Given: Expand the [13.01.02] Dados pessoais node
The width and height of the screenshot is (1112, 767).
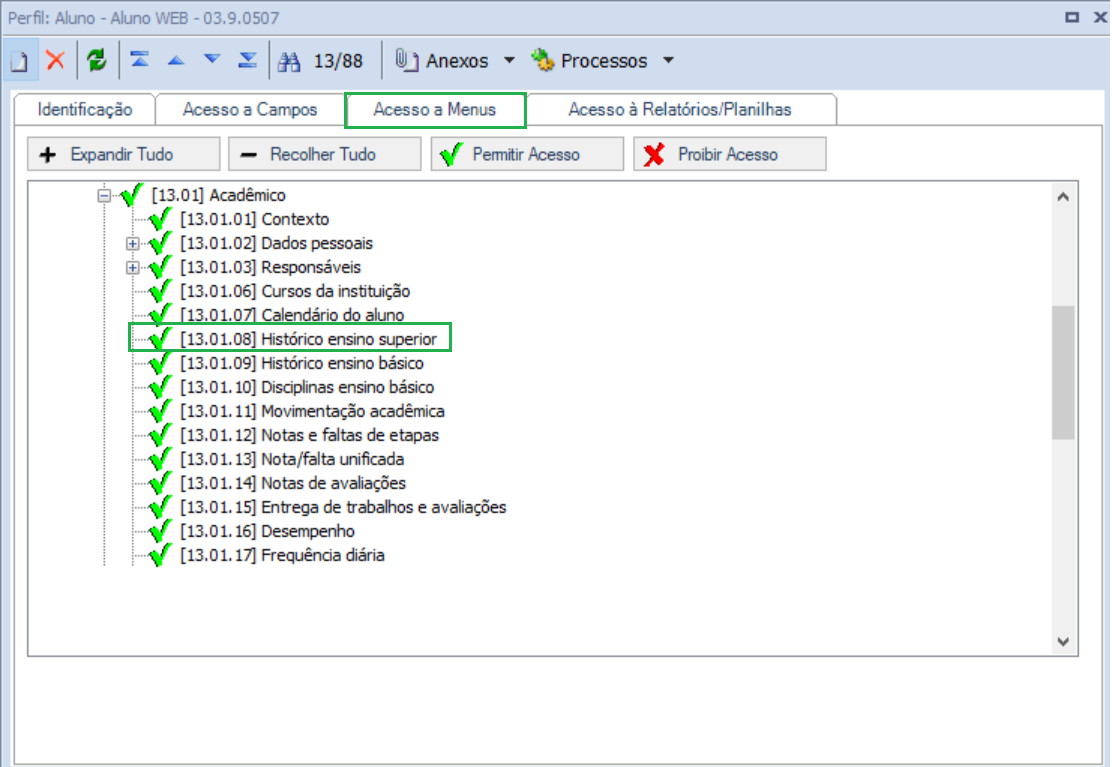Looking at the screenshot, I should (133, 243).
